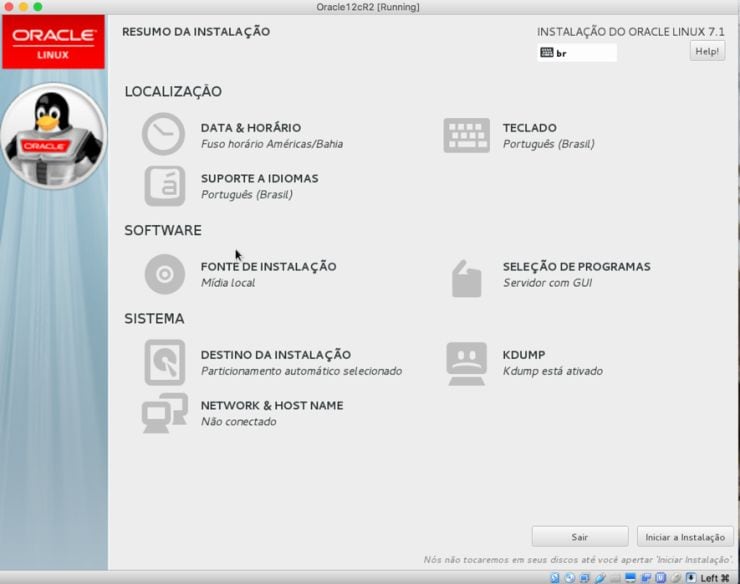740x584 pixels.
Task: Click the SOFTWARE section heading
Action: (163, 230)
